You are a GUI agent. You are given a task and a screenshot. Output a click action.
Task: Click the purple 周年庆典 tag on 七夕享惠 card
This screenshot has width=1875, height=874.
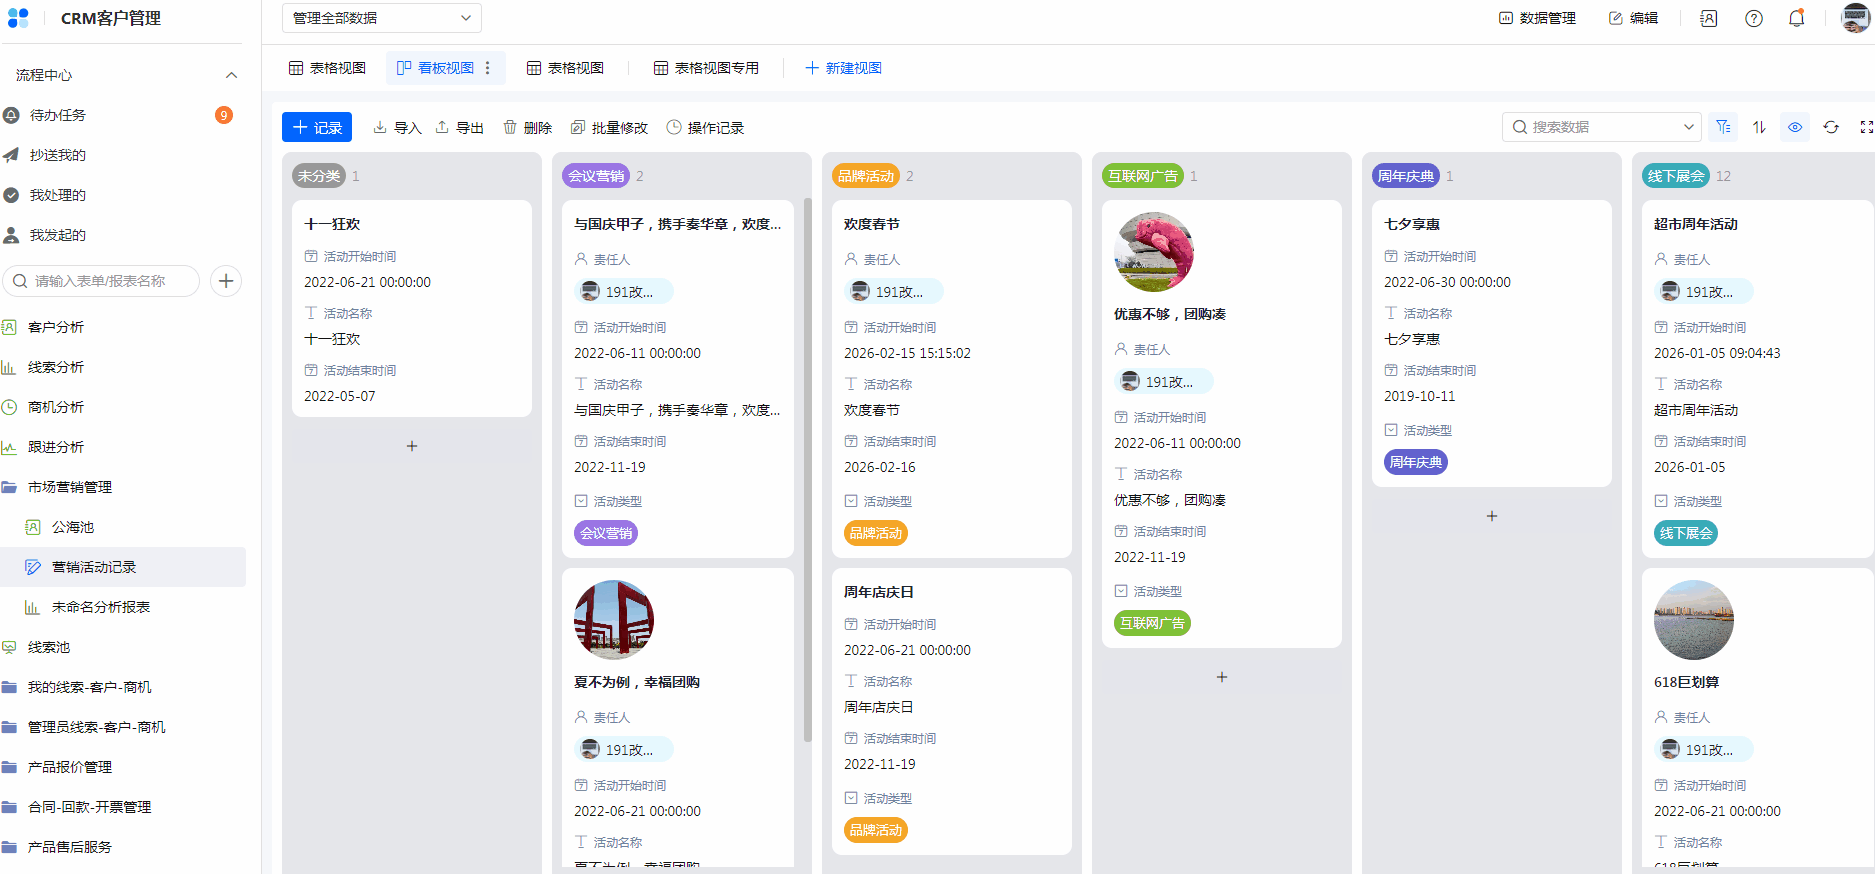1415,462
